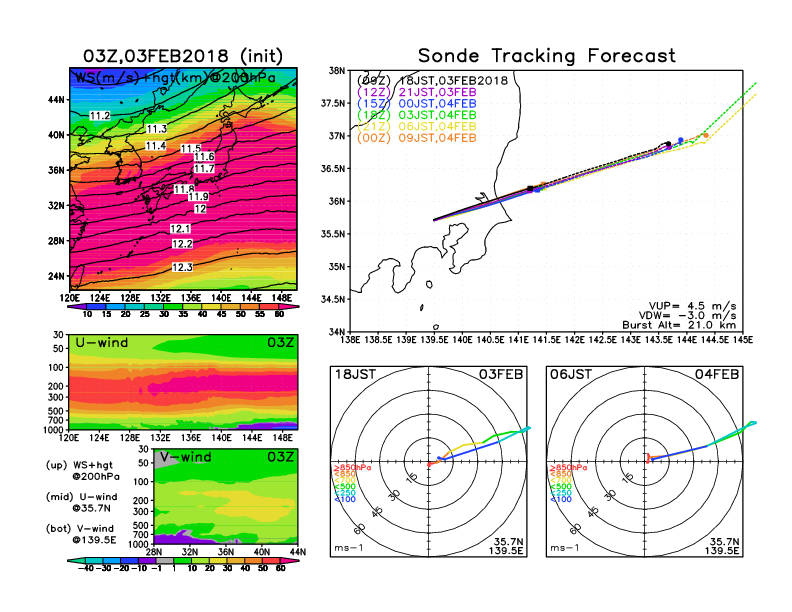
Task: Select the 11.4 height contour label
Action: coord(156,146)
